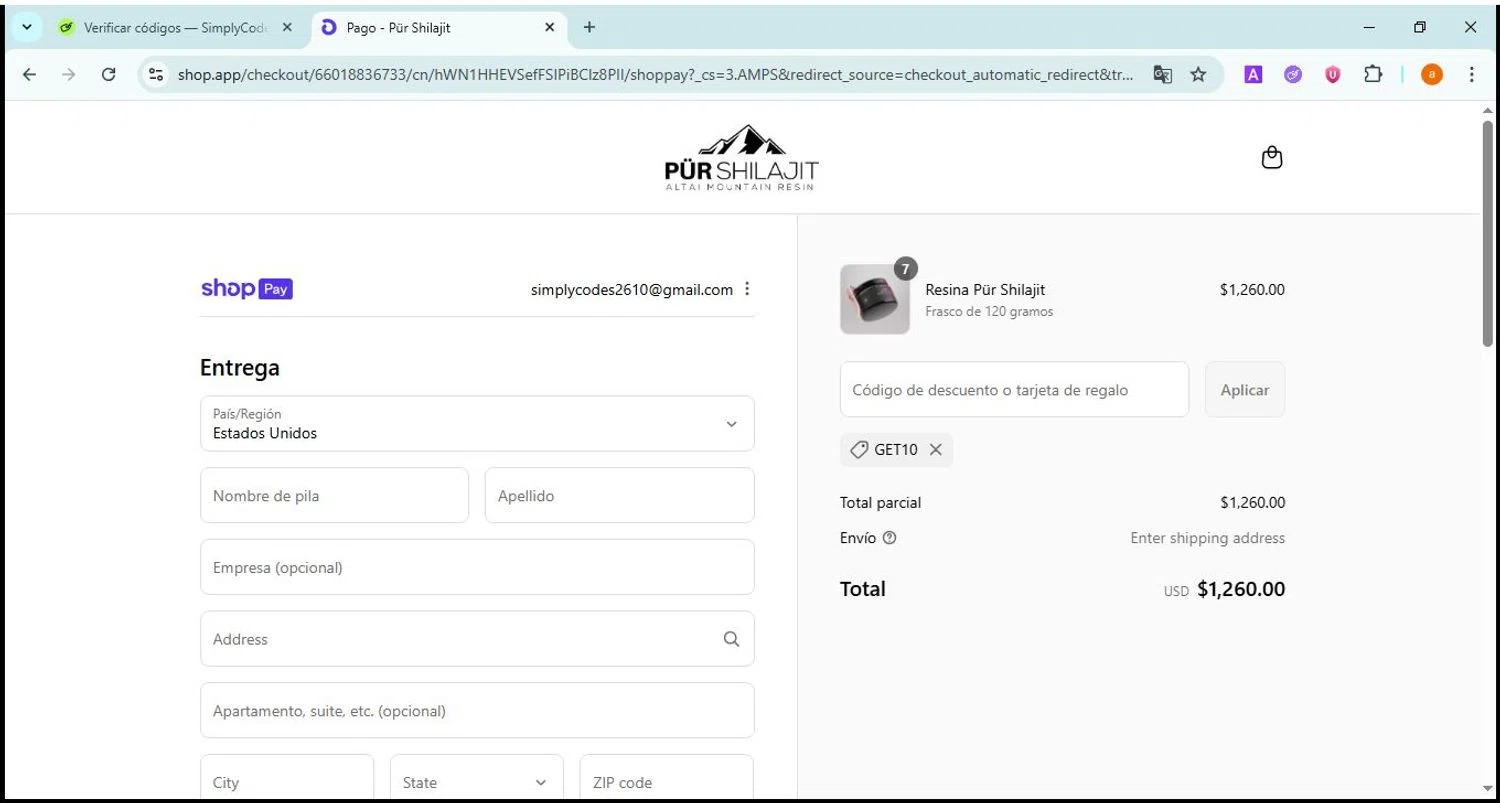The width and height of the screenshot is (1500, 803).
Task: Close the Pago - Pür Shilajit tab
Action: coord(549,27)
